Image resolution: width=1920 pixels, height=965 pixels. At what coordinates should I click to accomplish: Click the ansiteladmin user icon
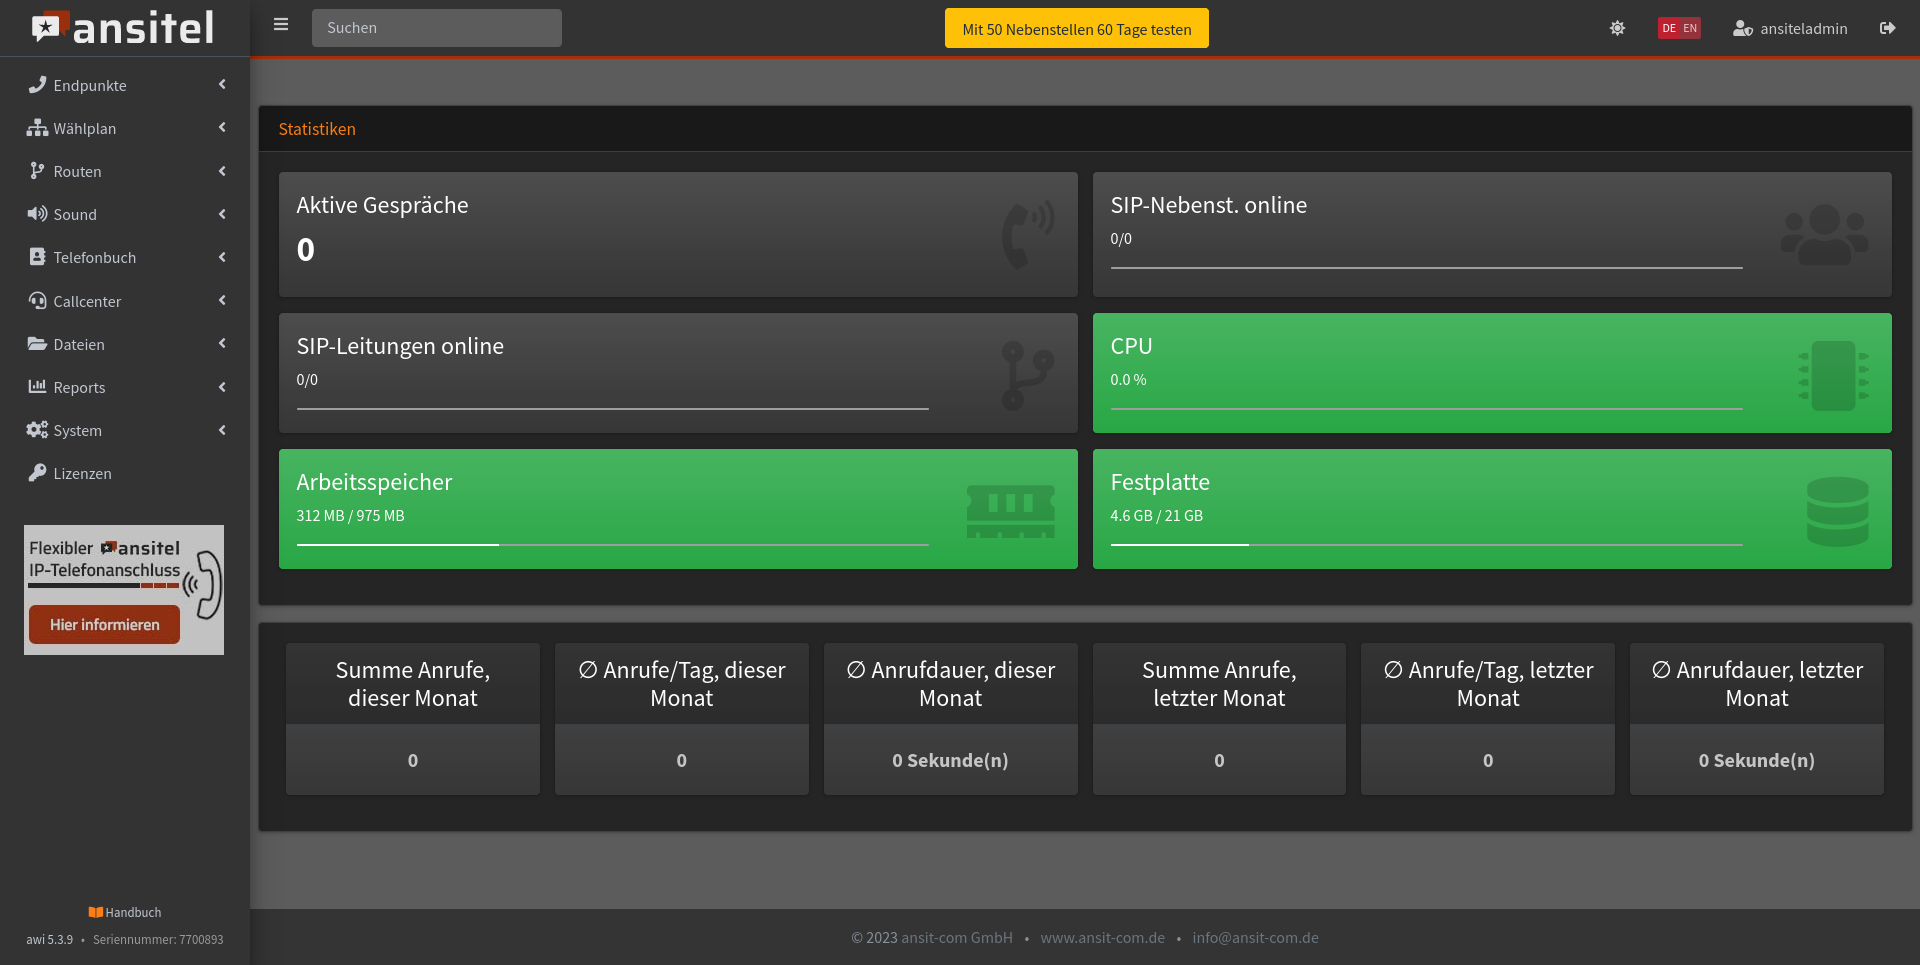1742,28
